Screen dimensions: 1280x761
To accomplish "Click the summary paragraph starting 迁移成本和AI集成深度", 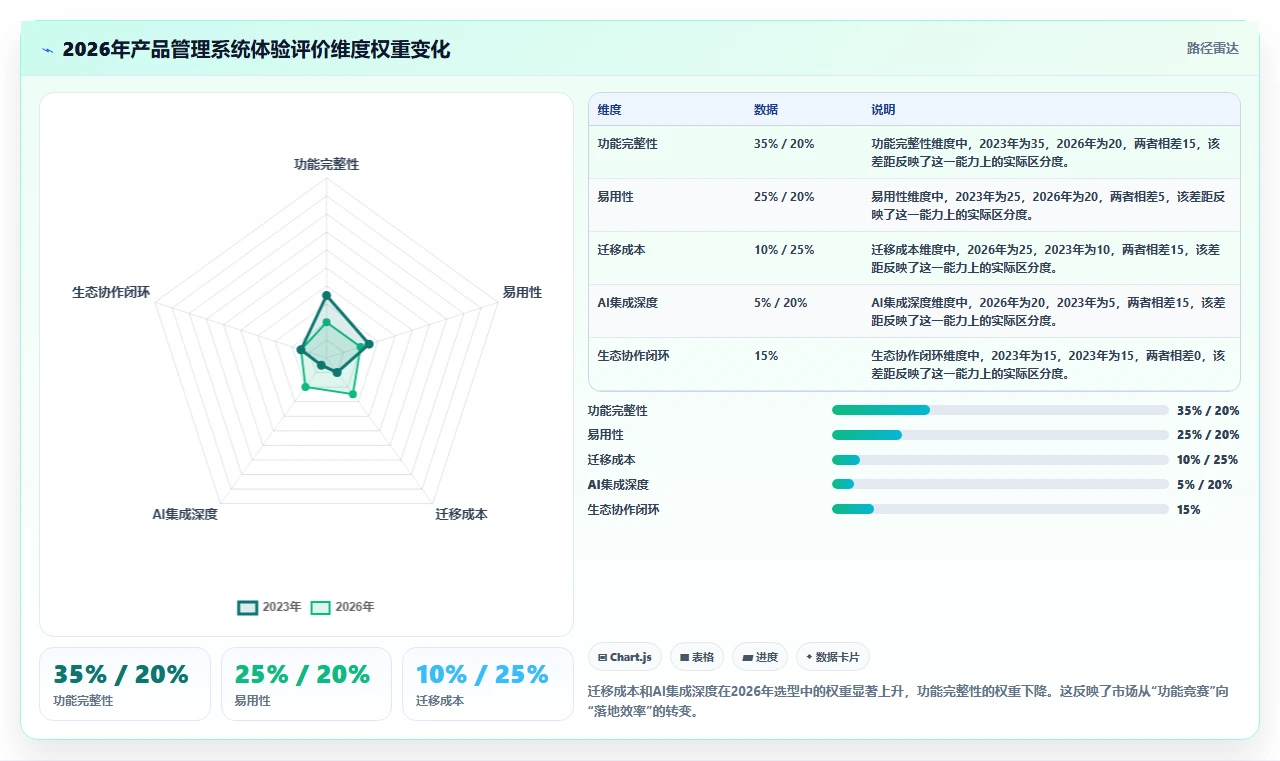I will 908,701.
